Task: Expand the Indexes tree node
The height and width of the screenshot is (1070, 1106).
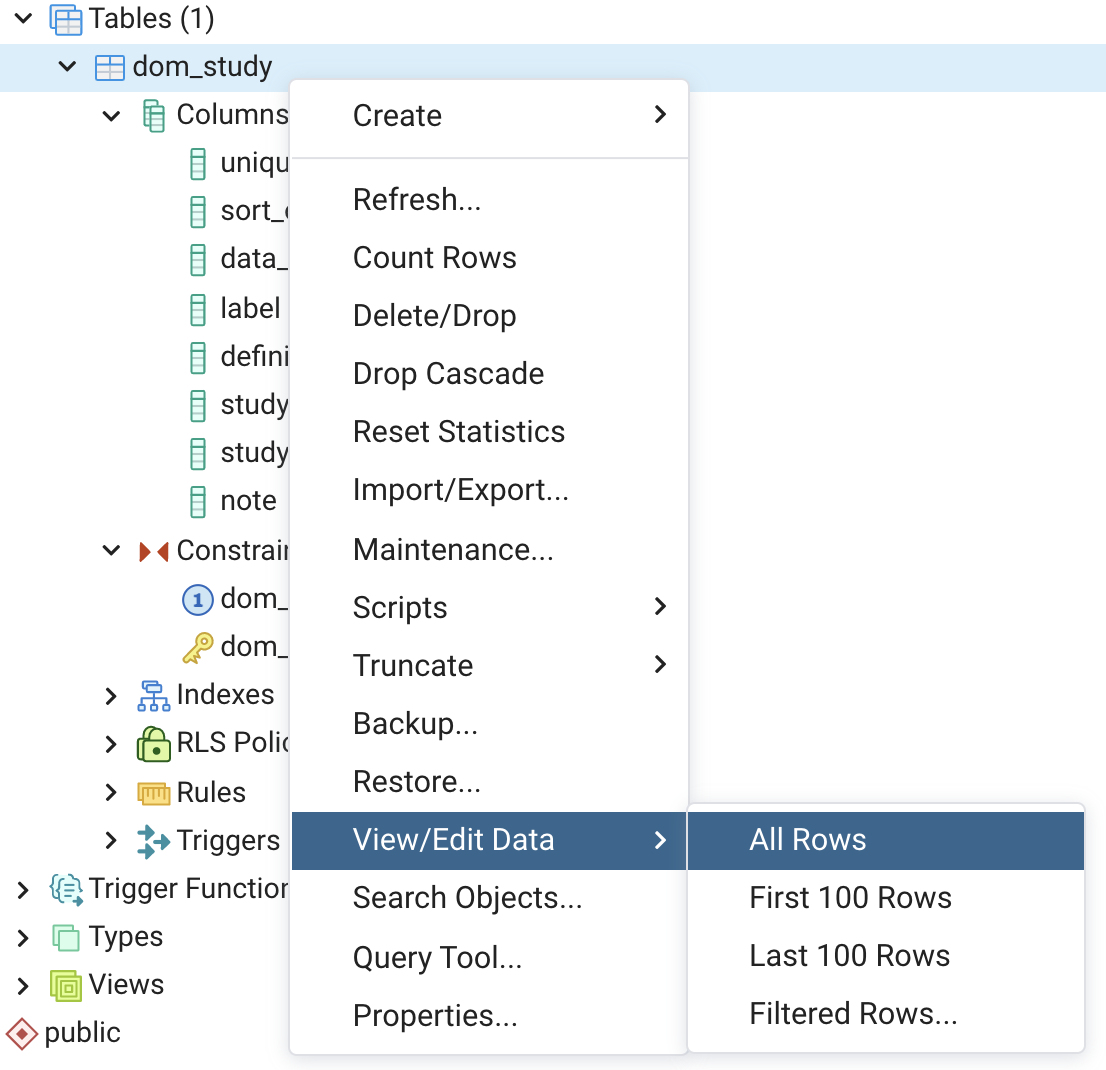Action: [111, 695]
